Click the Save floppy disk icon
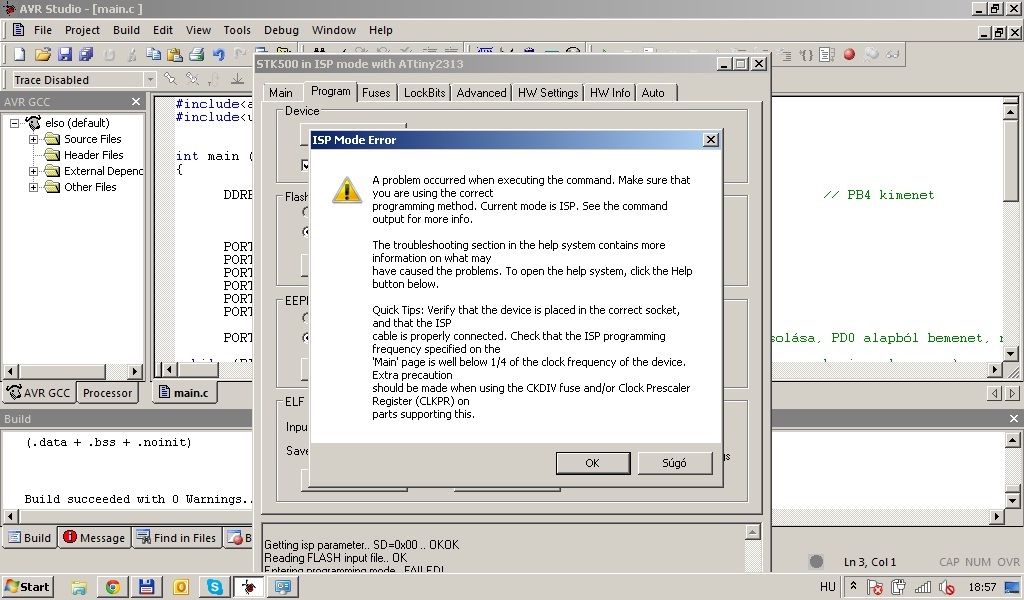The height and width of the screenshot is (600, 1024). [x=65, y=54]
